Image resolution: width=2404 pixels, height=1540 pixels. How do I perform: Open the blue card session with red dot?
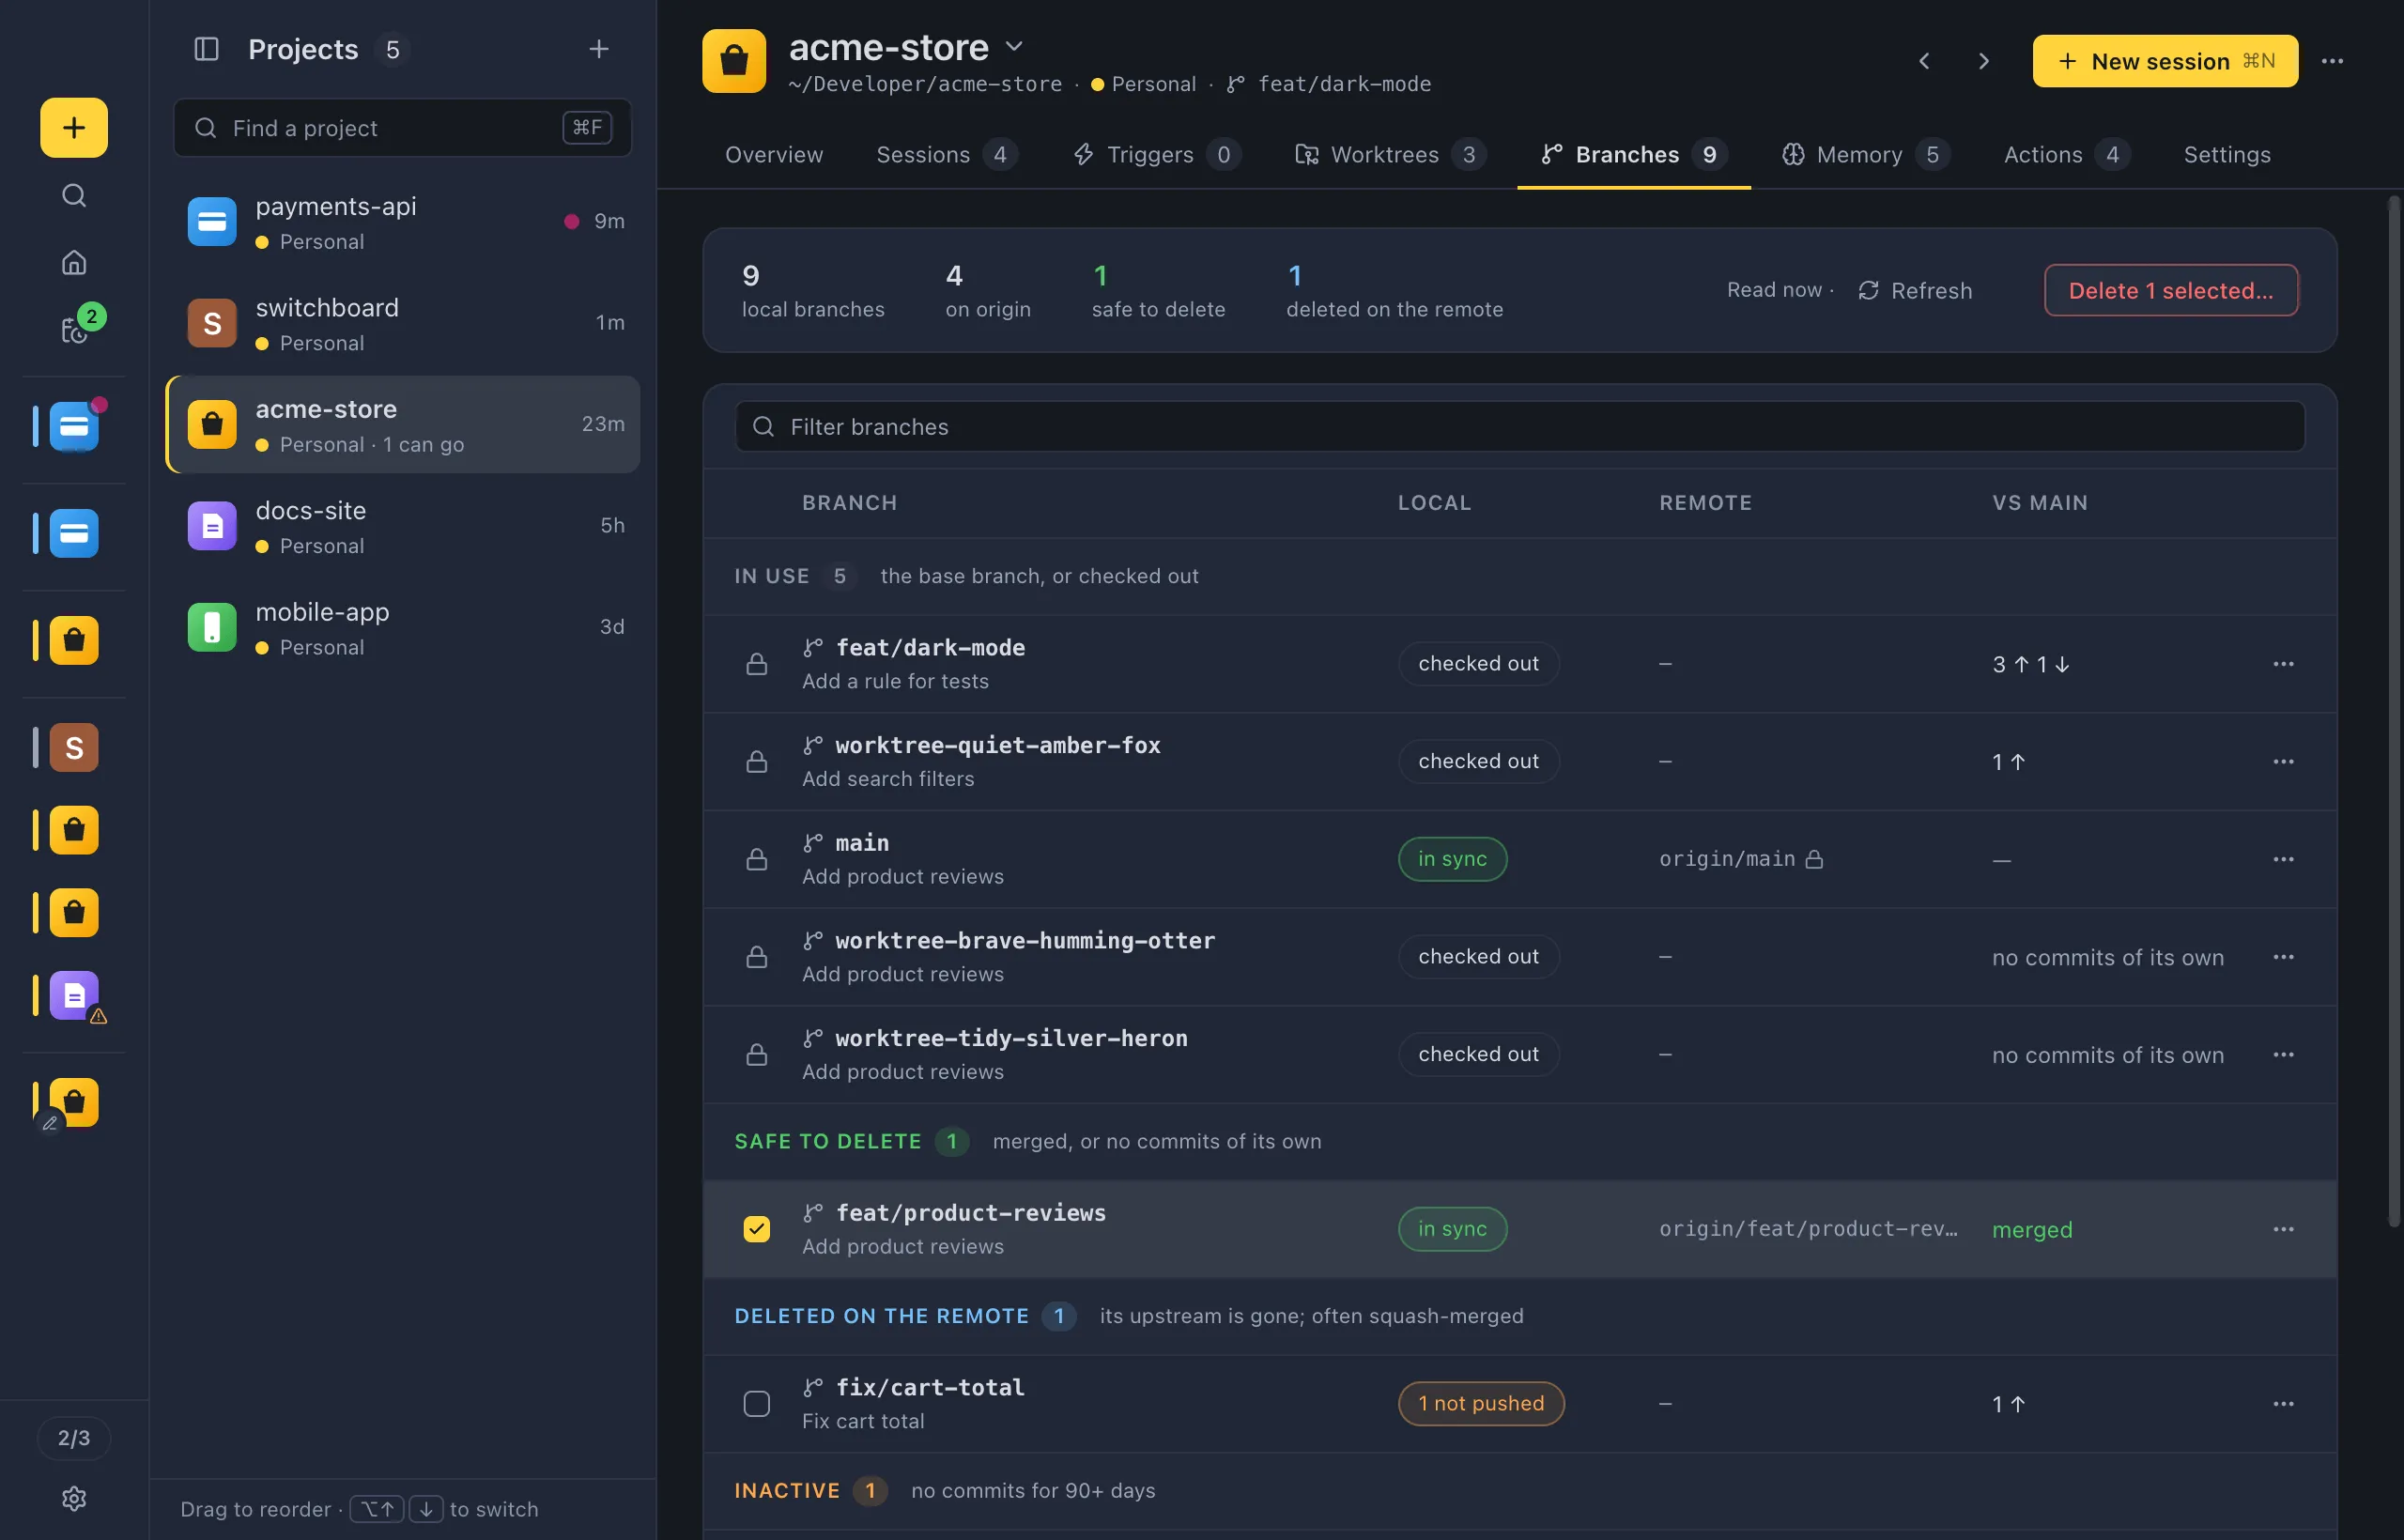click(76, 425)
